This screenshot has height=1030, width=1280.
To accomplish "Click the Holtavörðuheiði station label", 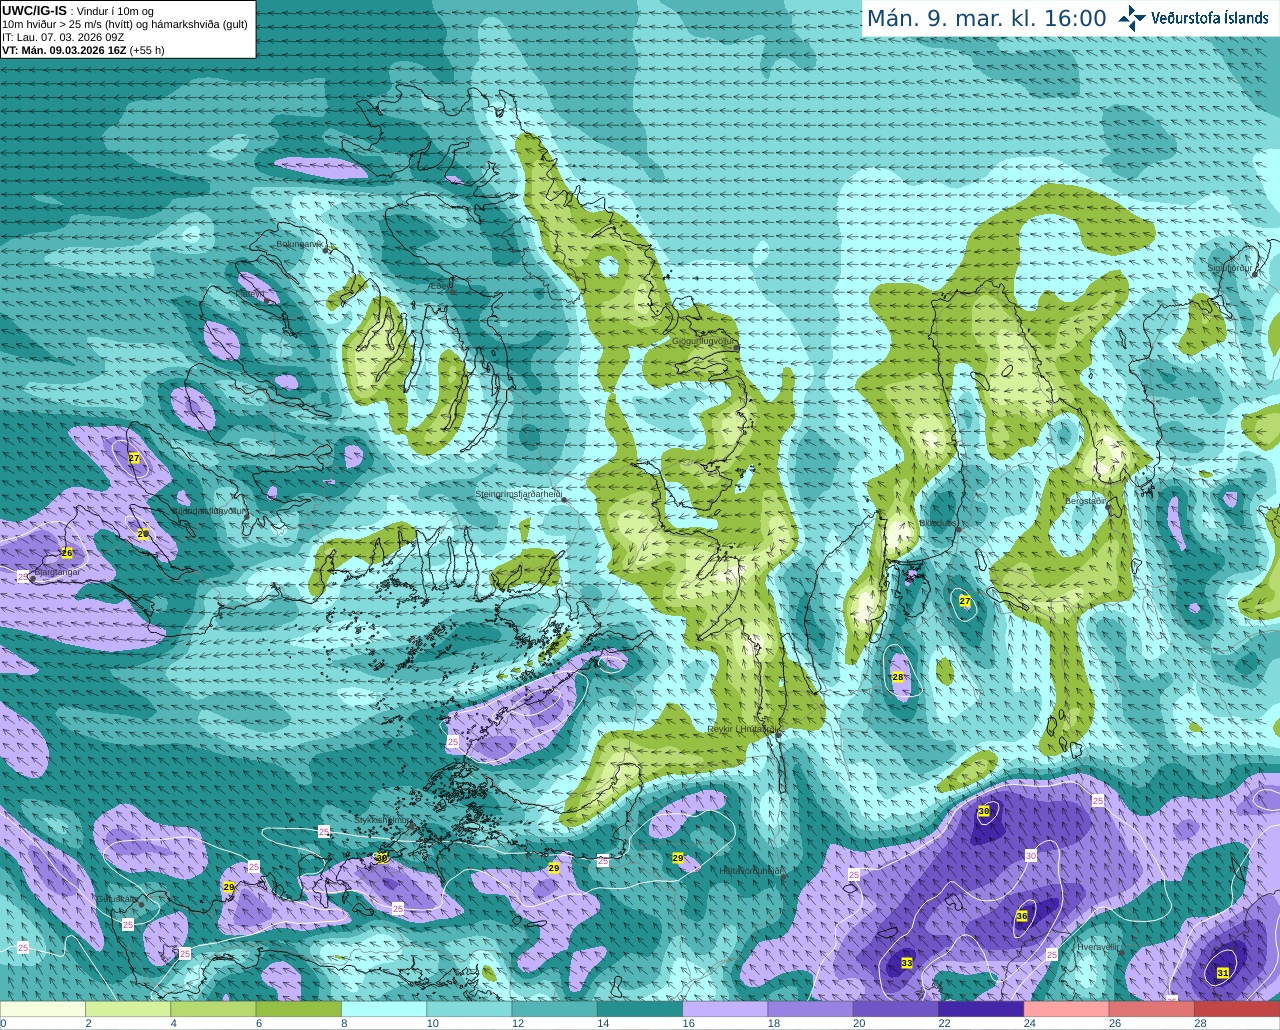I will click(750, 871).
